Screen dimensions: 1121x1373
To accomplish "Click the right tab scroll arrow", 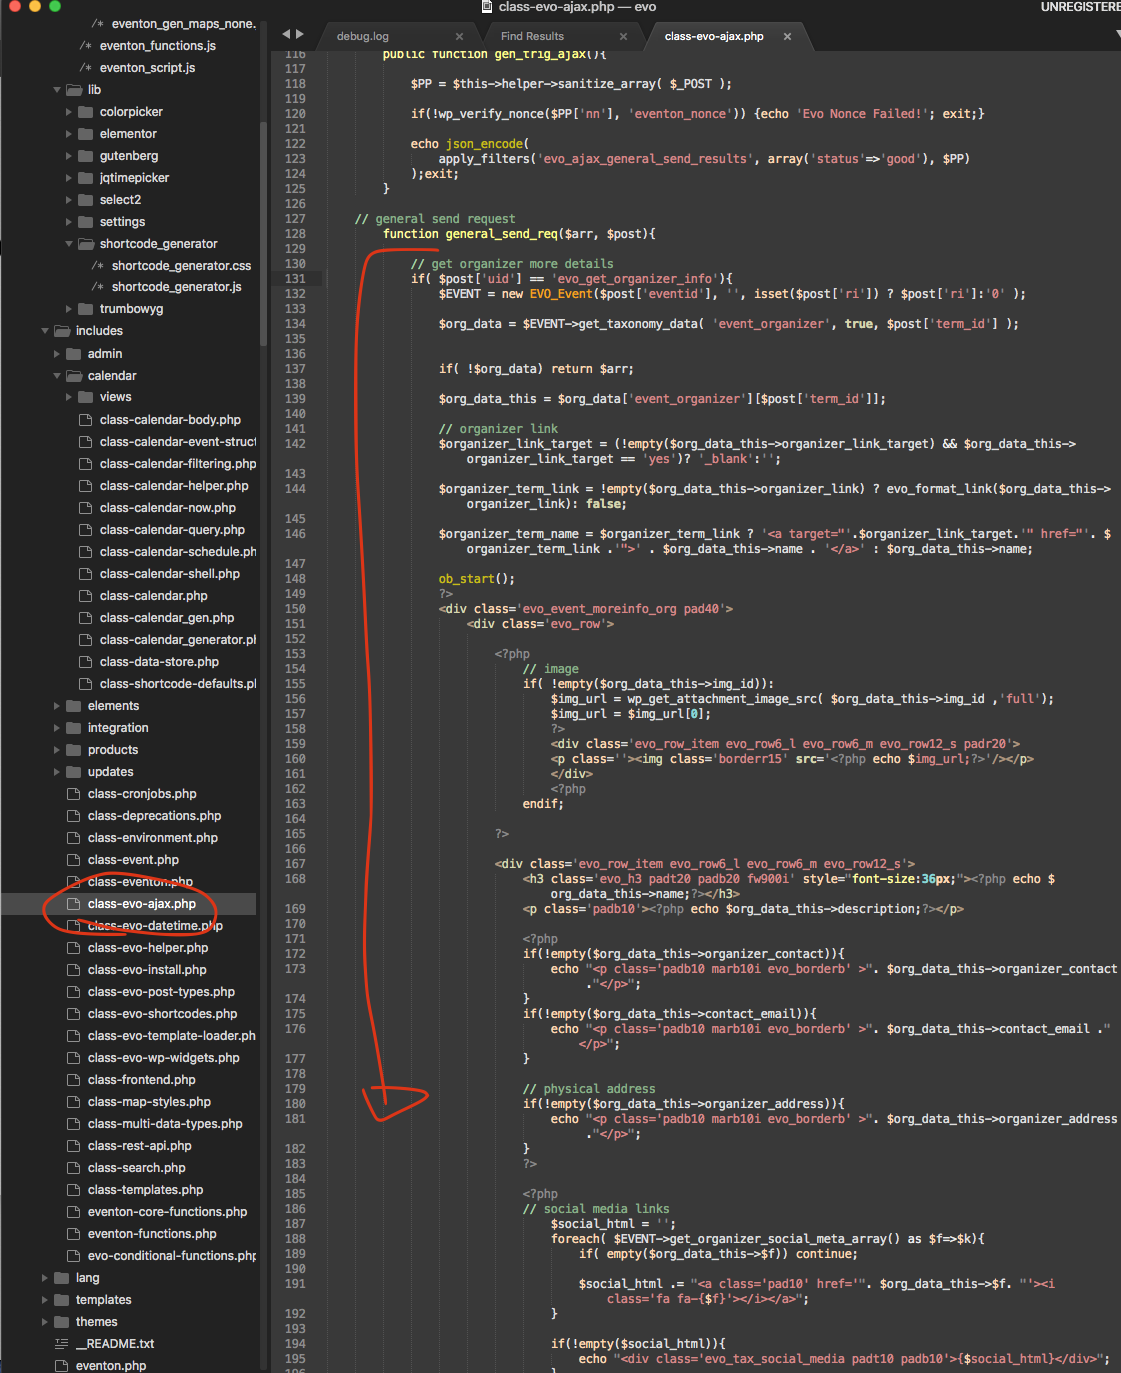I will click(300, 35).
